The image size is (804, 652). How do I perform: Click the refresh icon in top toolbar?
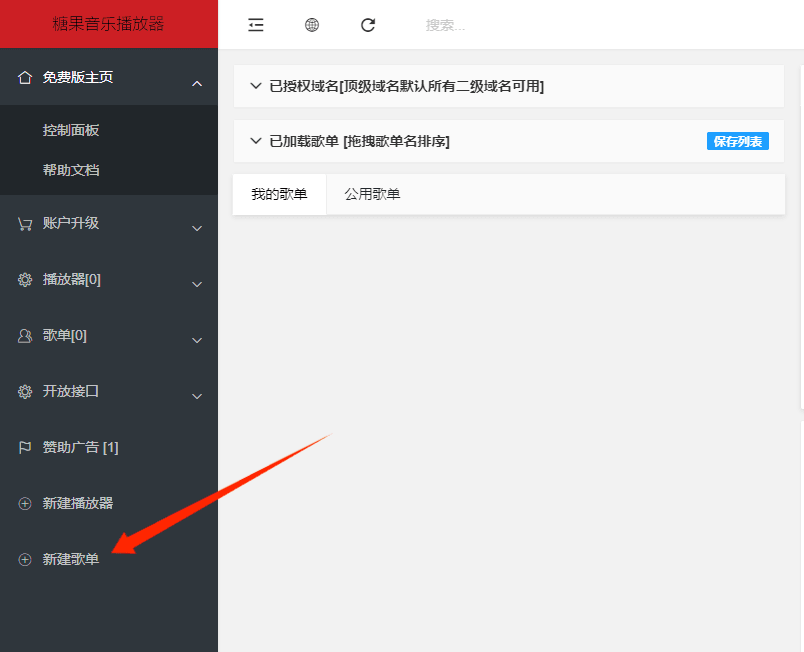pos(368,25)
